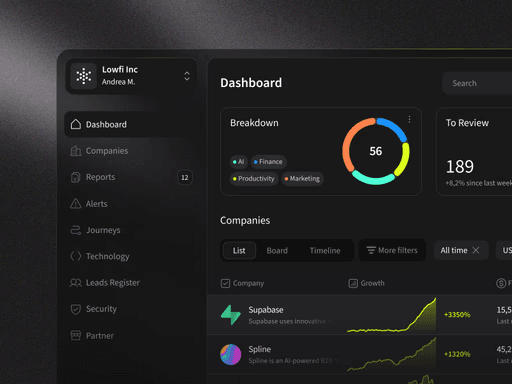This screenshot has height=384, width=512.
Task: Open the More filters dropdown
Action: [x=392, y=250]
